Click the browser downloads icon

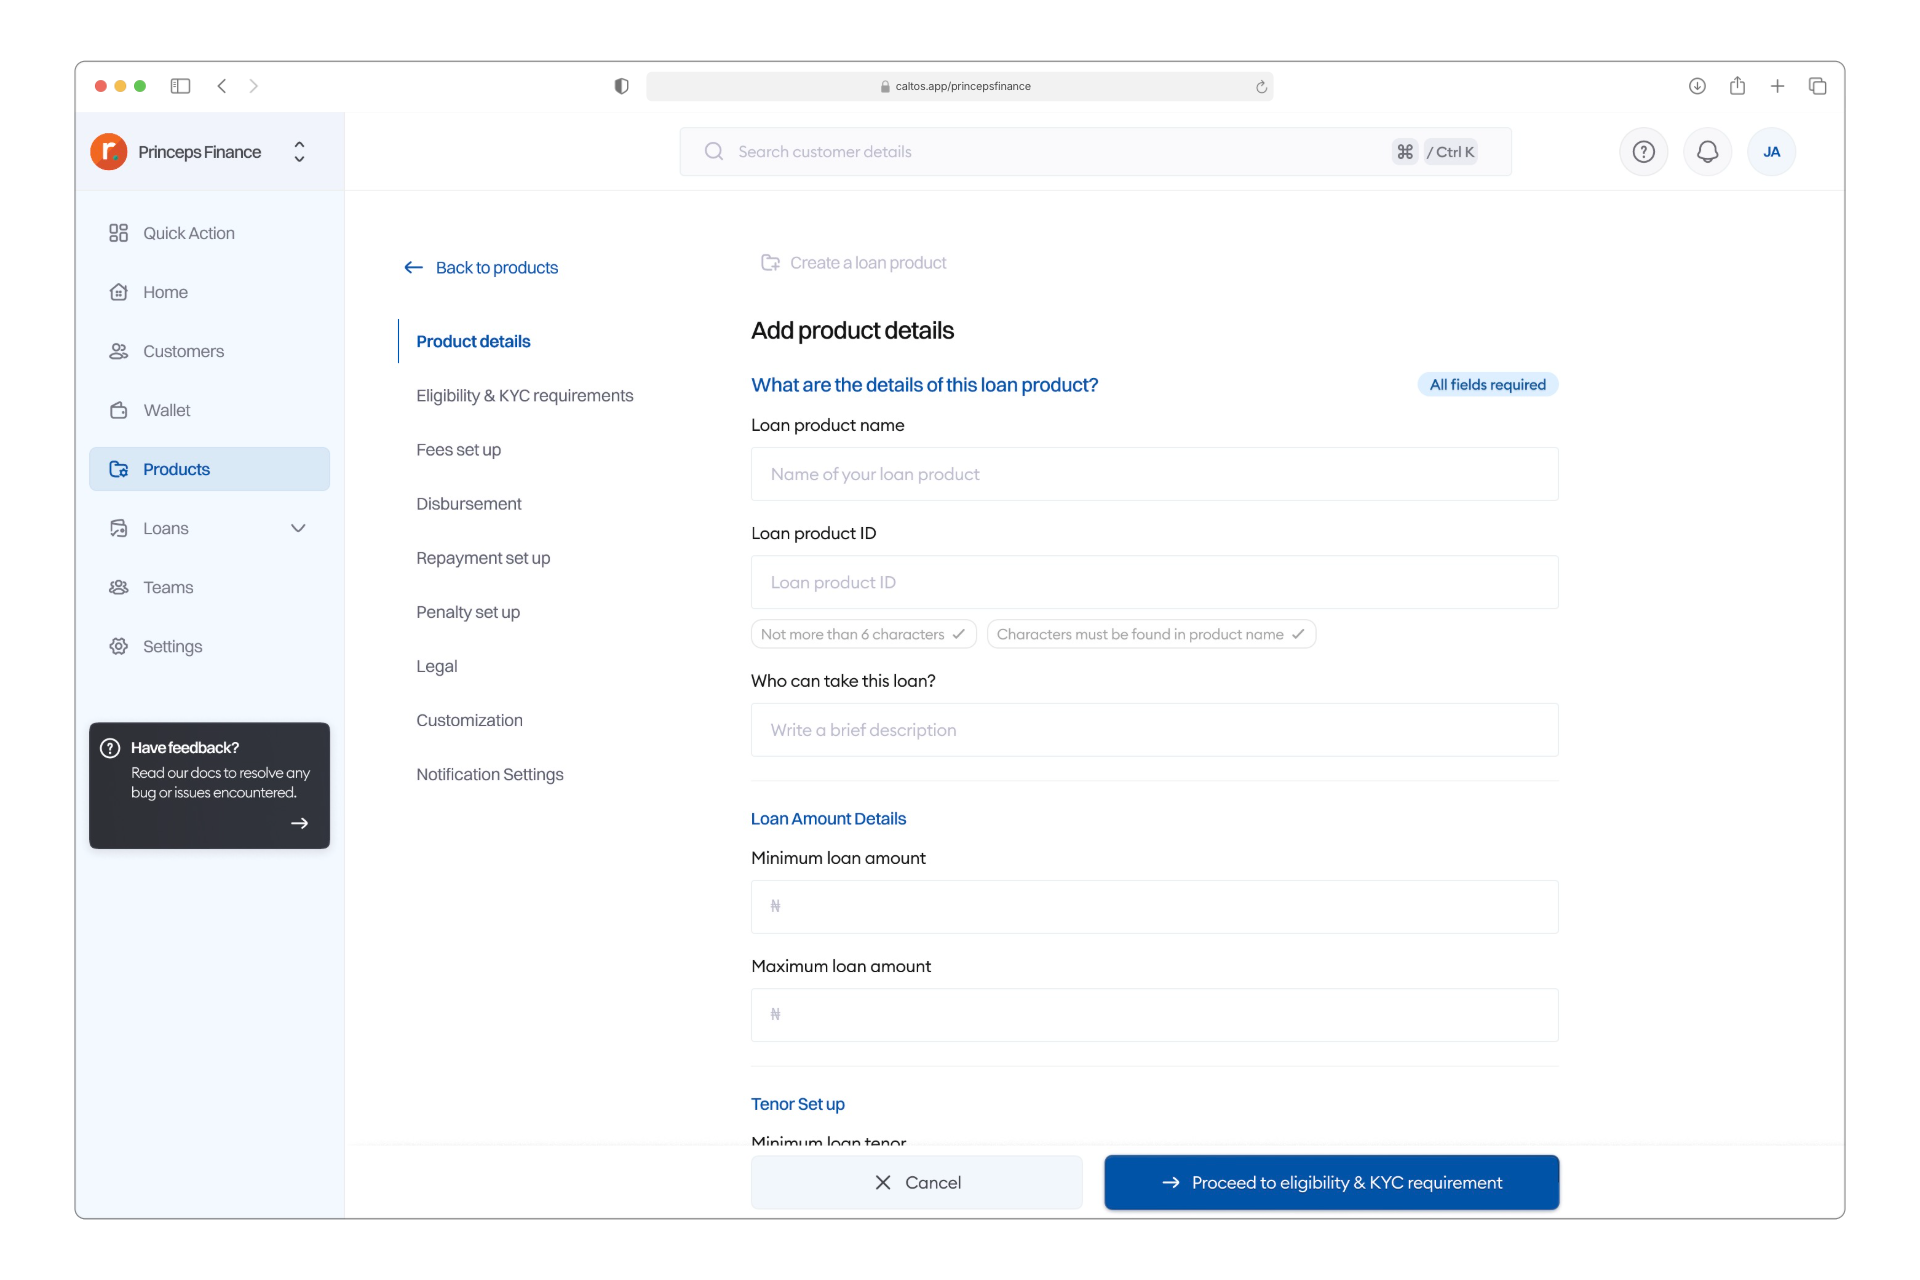(1697, 86)
